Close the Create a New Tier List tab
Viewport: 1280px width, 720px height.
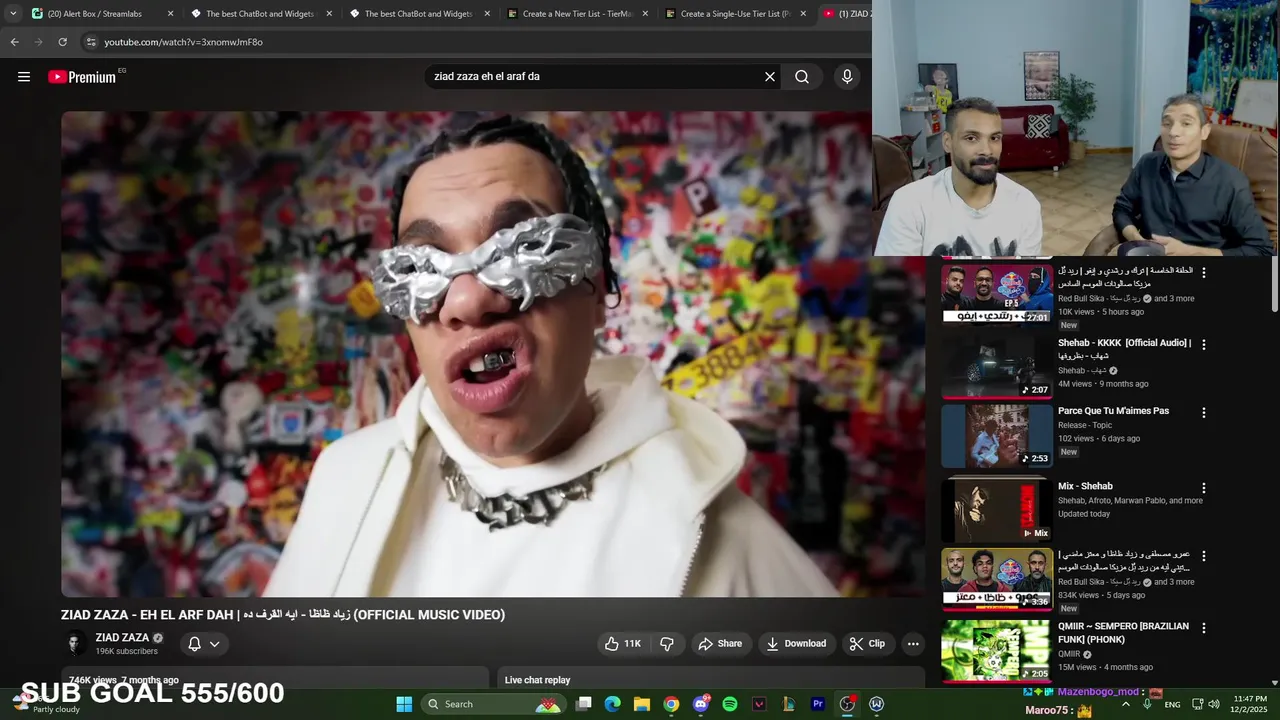[645, 14]
